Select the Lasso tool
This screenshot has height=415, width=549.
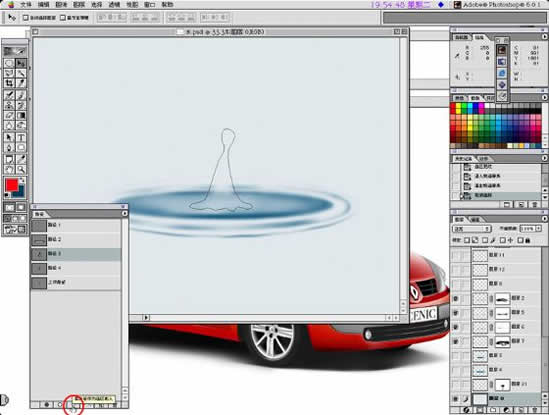(9, 73)
